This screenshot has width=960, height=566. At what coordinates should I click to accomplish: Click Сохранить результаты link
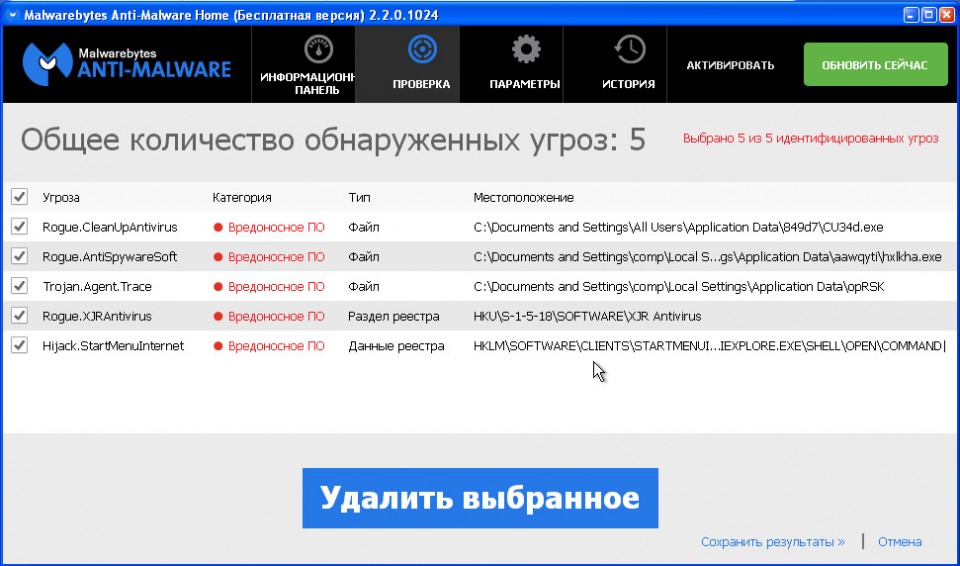773,541
